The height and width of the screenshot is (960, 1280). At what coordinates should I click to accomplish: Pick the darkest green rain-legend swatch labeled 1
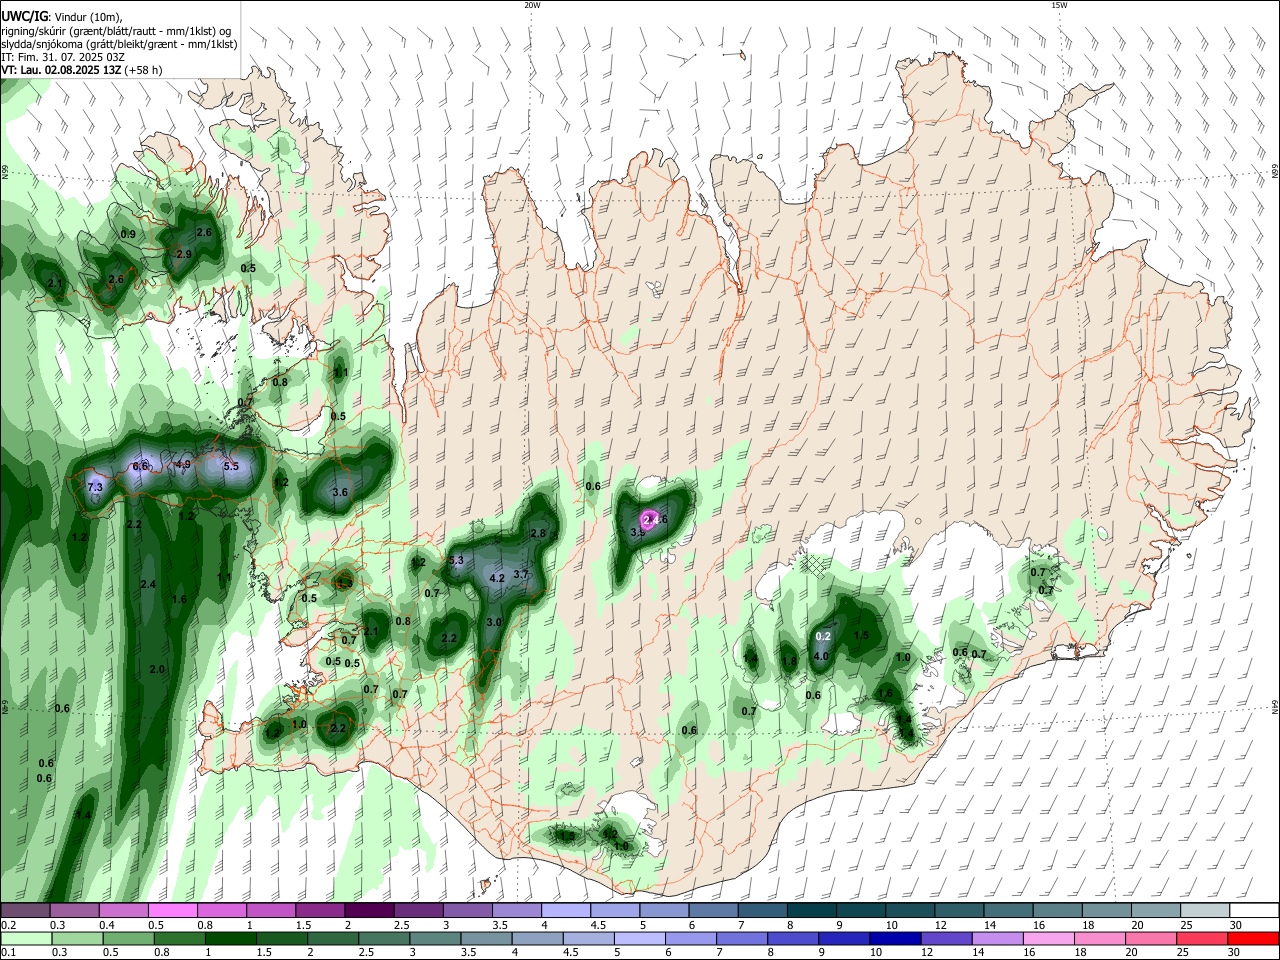230,938
